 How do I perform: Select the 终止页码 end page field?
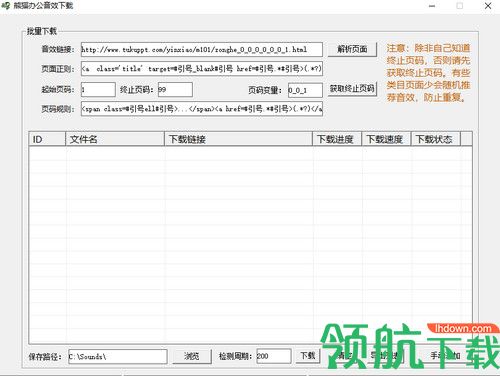[175, 90]
